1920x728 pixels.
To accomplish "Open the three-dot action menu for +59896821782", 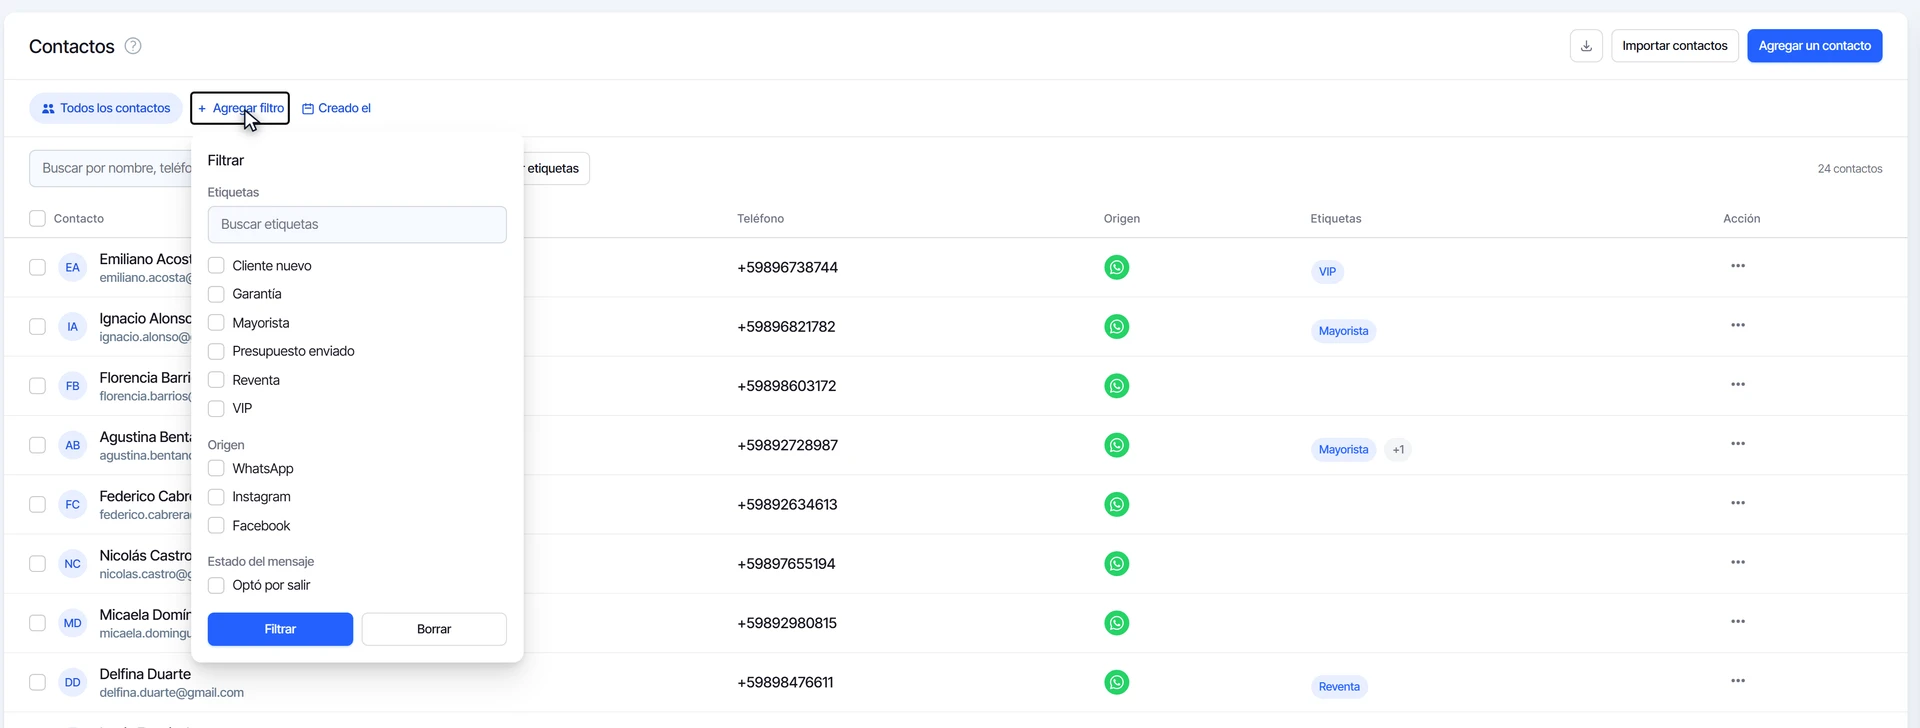I will pyautogui.click(x=1738, y=325).
